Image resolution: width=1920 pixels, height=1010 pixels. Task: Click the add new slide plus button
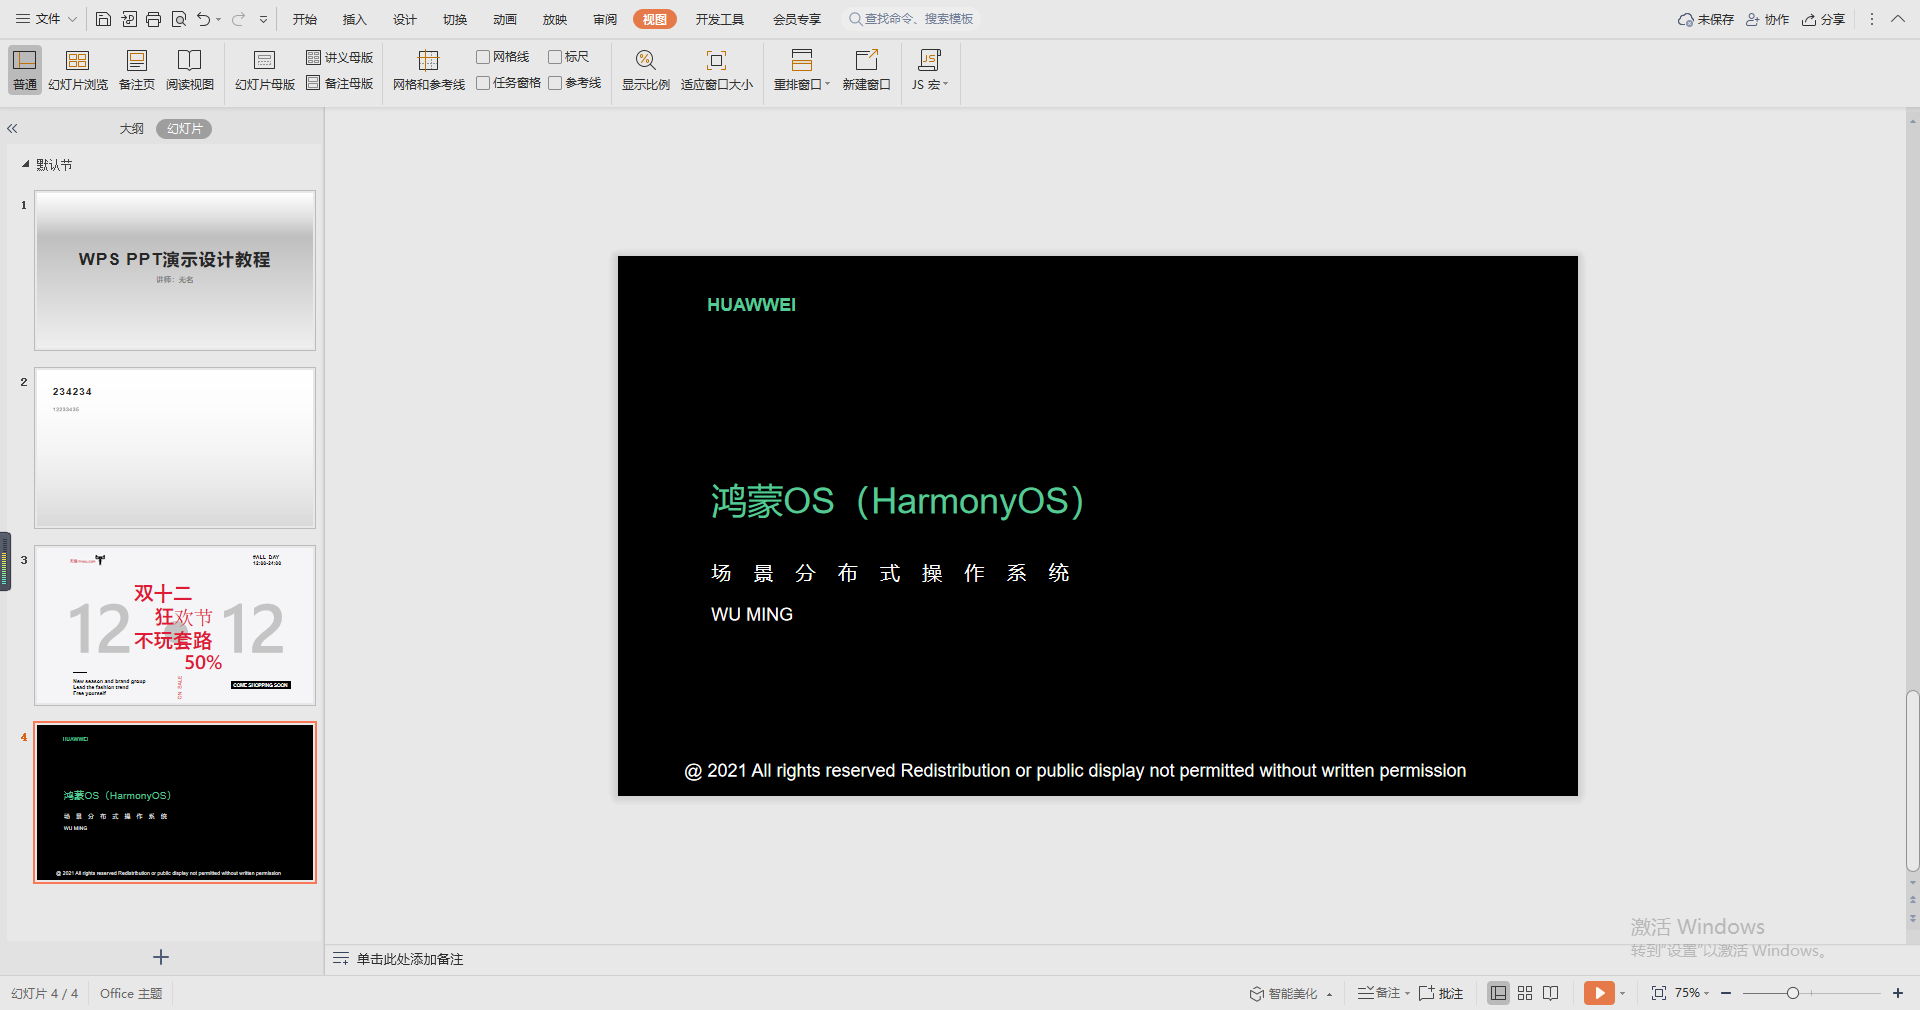tap(161, 957)
